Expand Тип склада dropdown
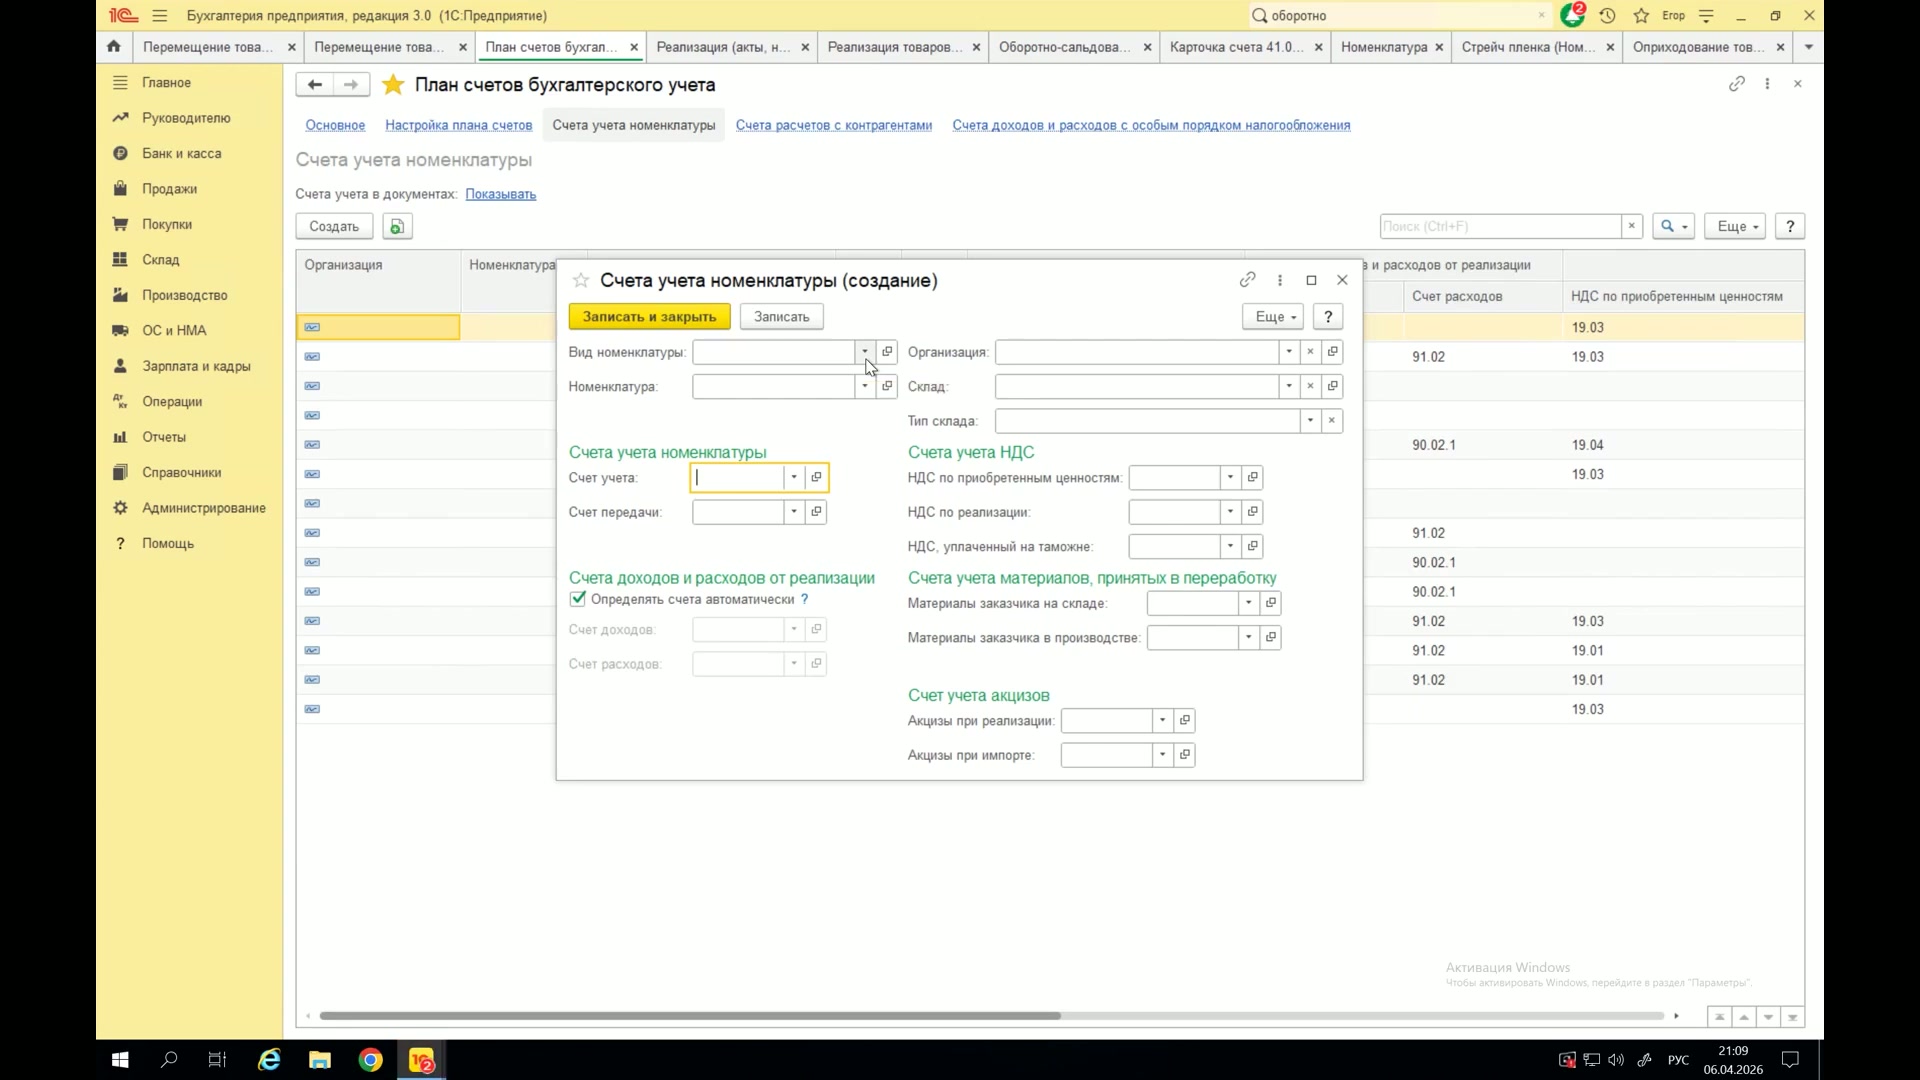1920x1080 pixels. (x=1310, y=421)
